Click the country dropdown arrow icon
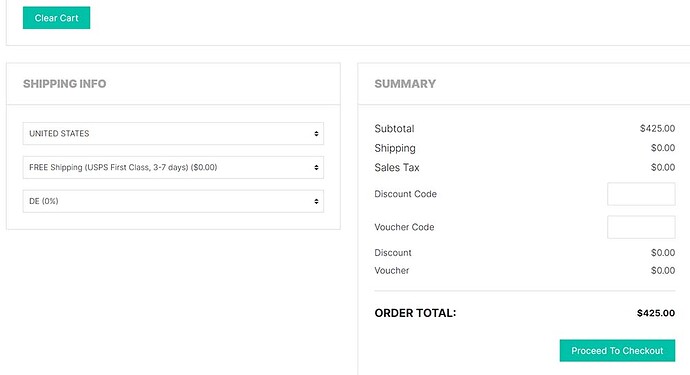This screenshot has height=375, width=690. [x=316, y=133]
